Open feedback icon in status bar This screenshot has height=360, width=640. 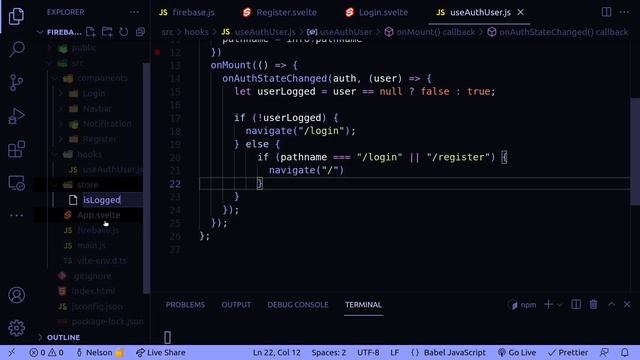[x=604, y=352]
